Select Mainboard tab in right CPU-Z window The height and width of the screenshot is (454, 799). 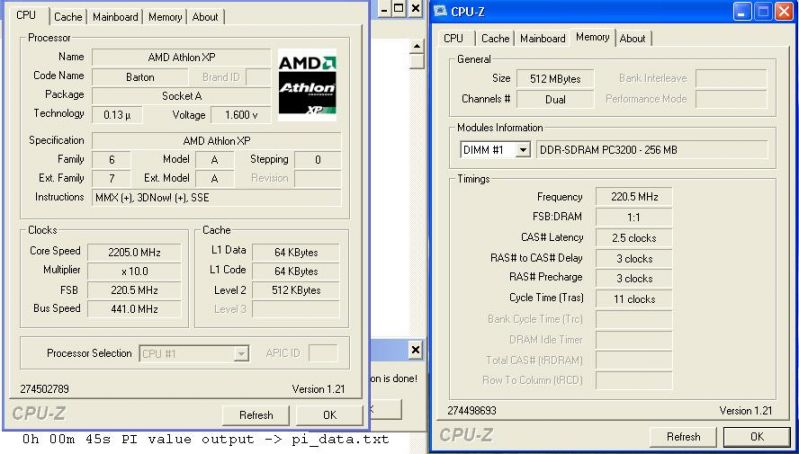[543, 38]
